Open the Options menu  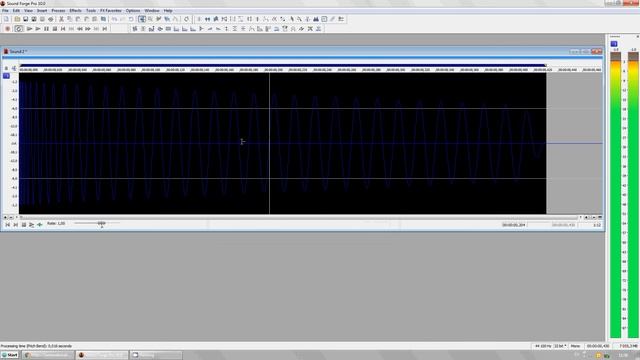point(133,11)
